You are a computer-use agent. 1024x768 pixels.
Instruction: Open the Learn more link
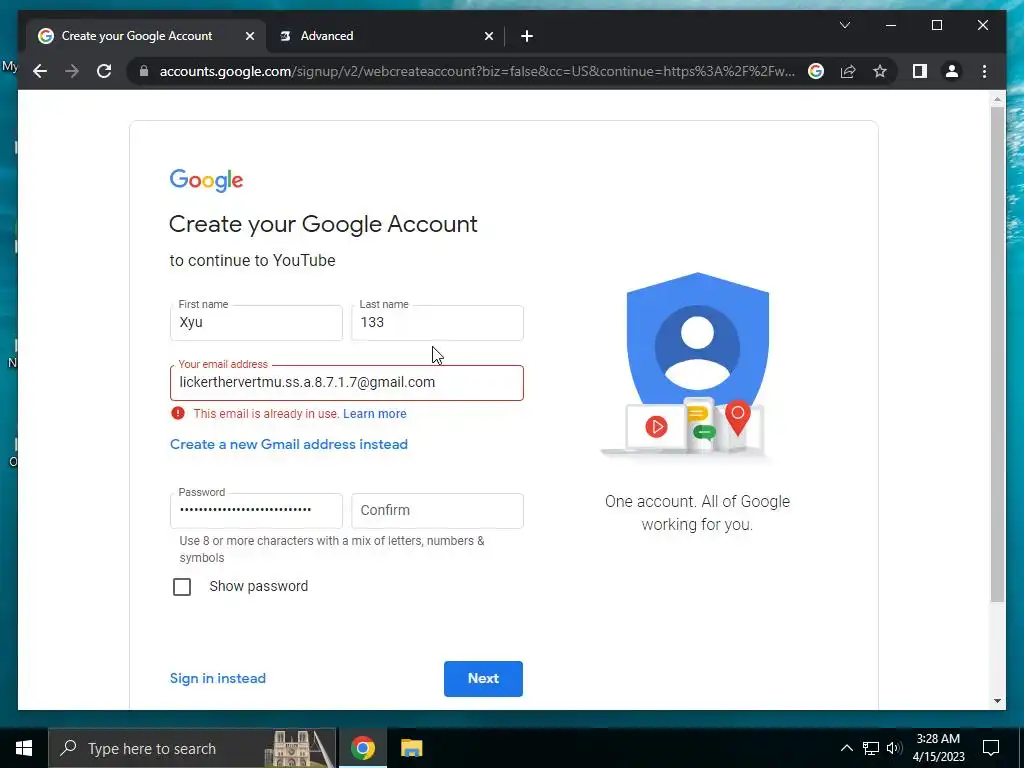(374, 413)
